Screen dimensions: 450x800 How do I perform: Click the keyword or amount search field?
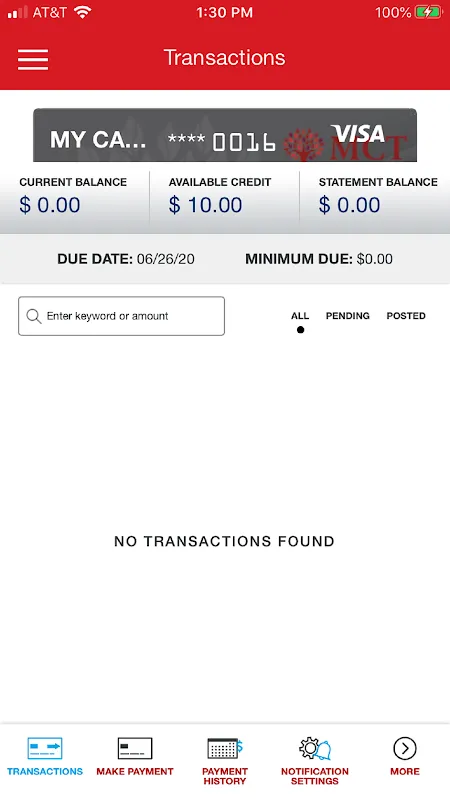pyautogui.click(x=121, y=316)
